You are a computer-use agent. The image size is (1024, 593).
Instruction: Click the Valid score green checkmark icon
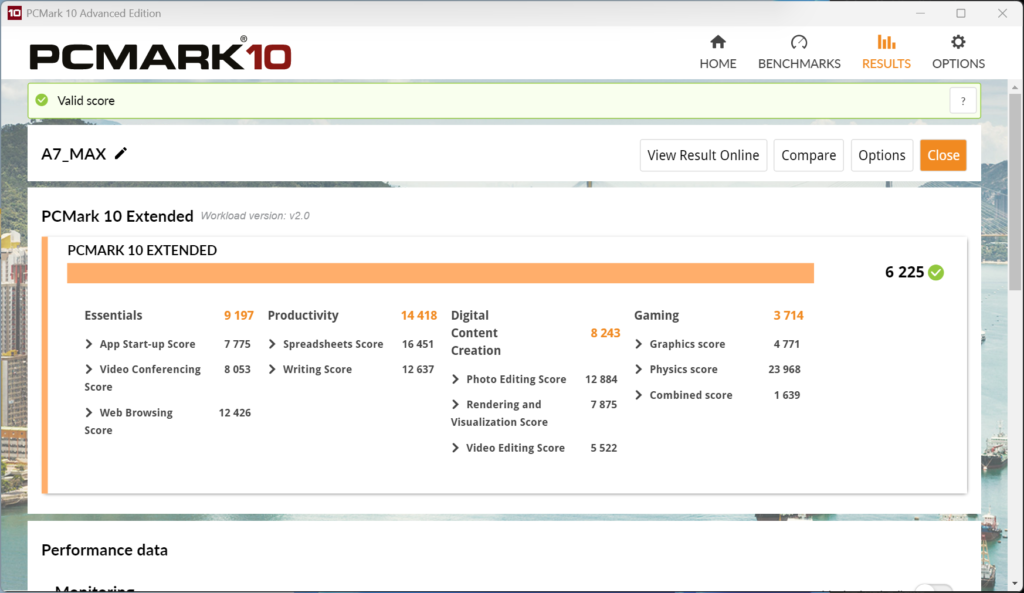click(x=42, y=100)
